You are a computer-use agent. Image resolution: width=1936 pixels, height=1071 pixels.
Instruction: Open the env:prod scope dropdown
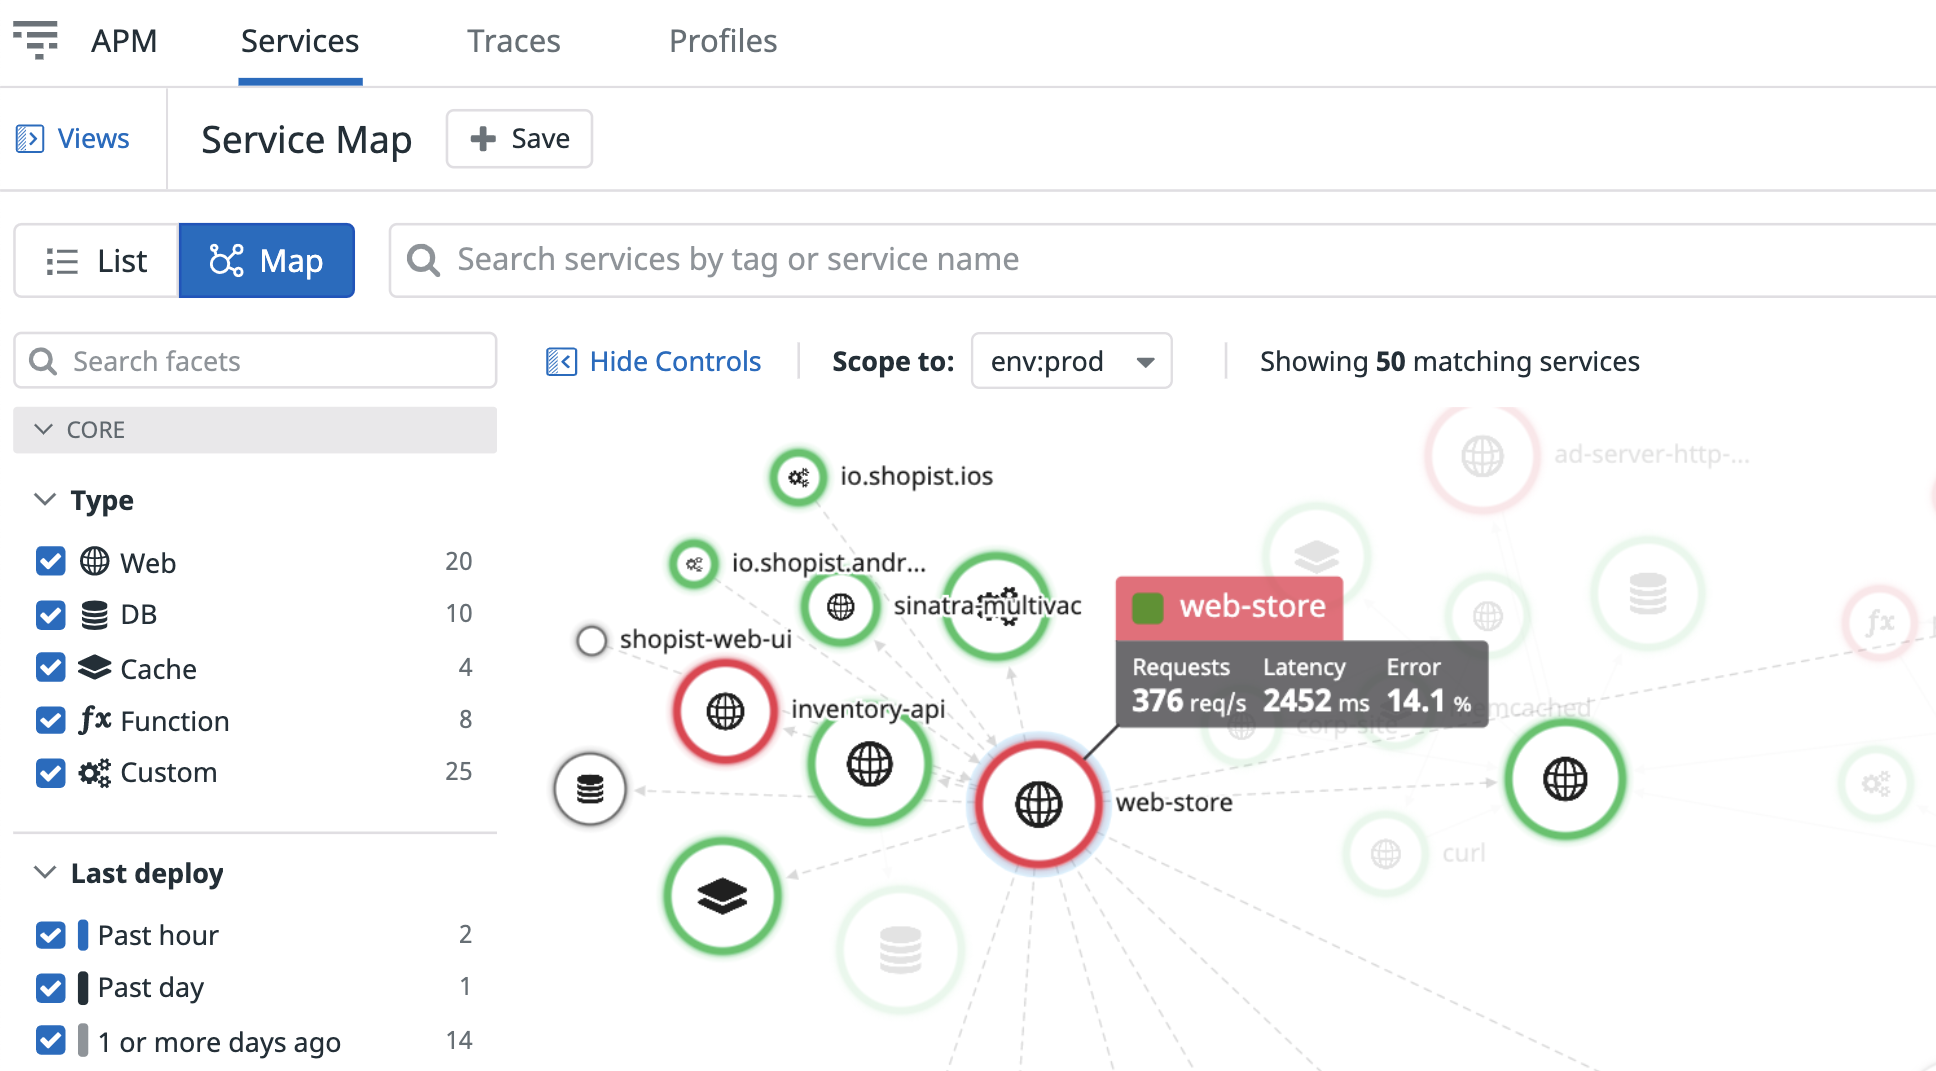coord(1071,361)
